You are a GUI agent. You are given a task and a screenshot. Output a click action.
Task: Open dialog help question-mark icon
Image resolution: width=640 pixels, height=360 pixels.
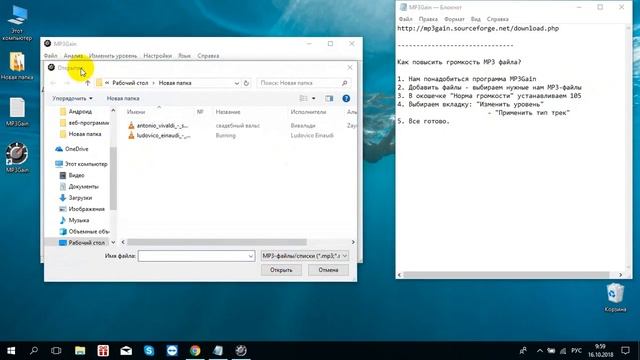(346, 98)
